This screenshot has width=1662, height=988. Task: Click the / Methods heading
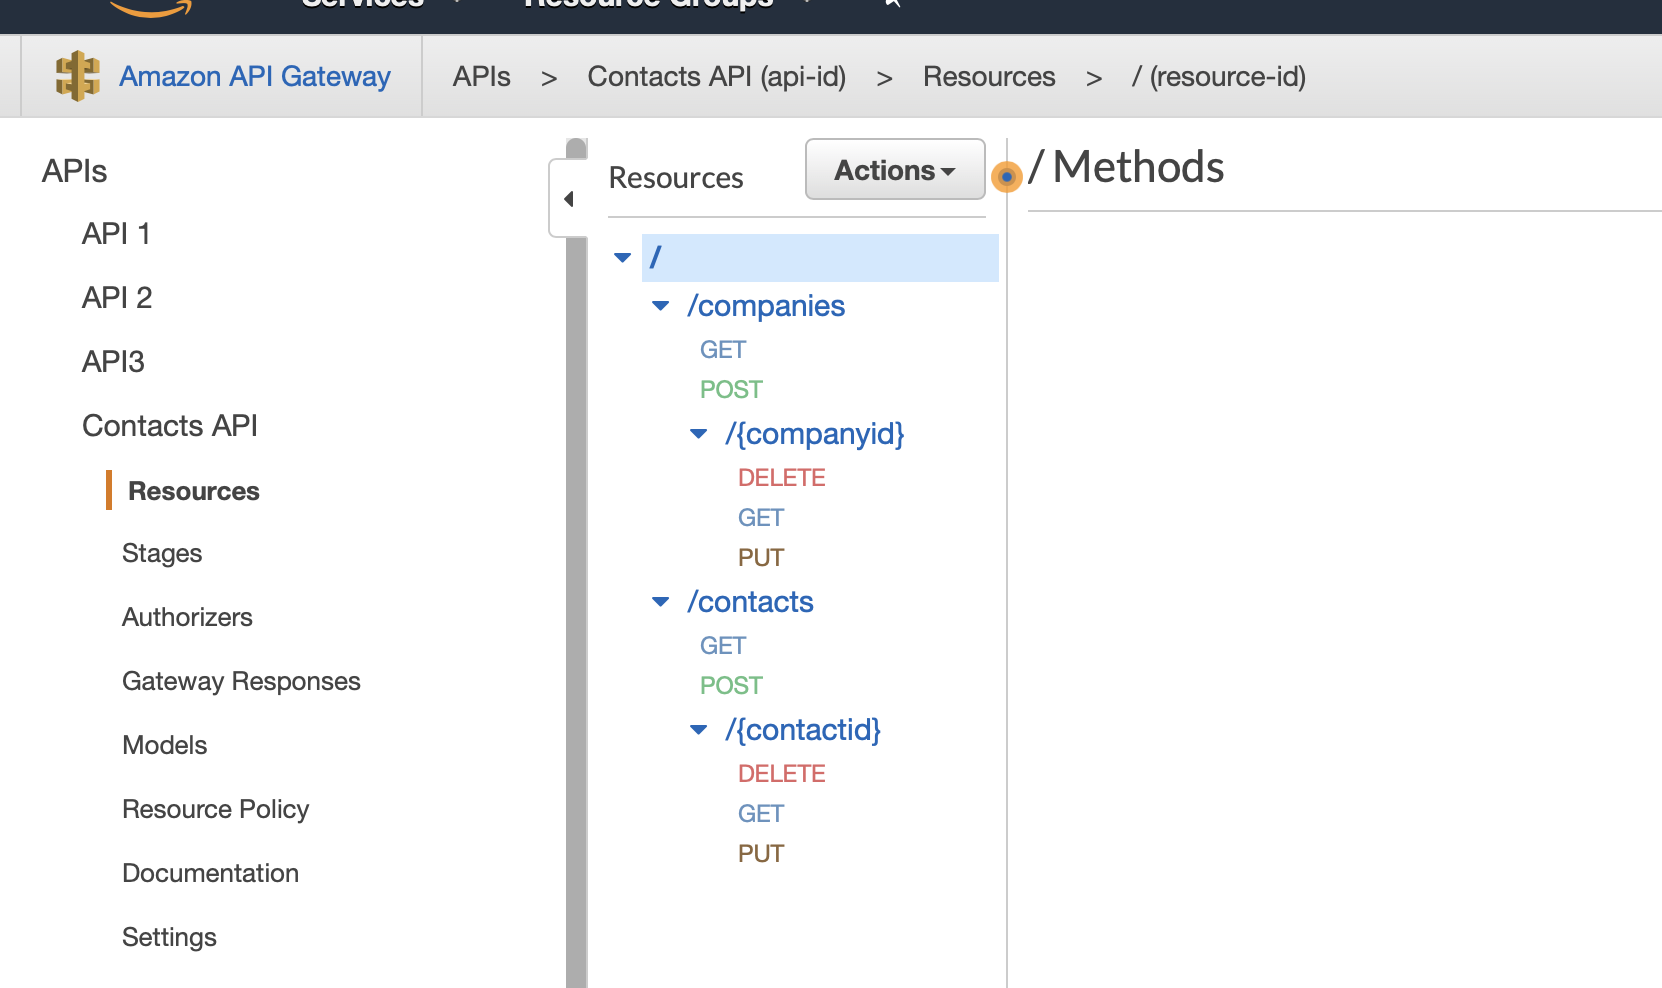tap(1126, 167)
